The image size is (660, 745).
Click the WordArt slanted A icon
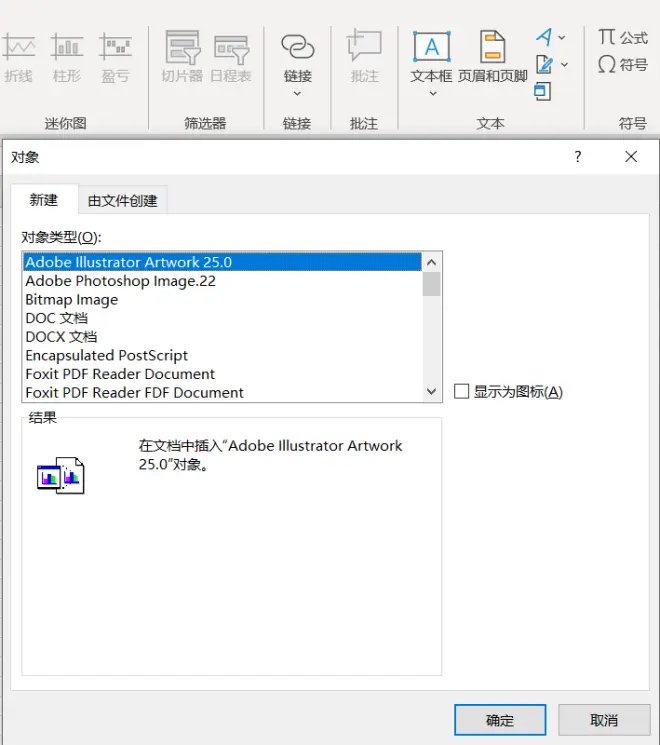544,37
